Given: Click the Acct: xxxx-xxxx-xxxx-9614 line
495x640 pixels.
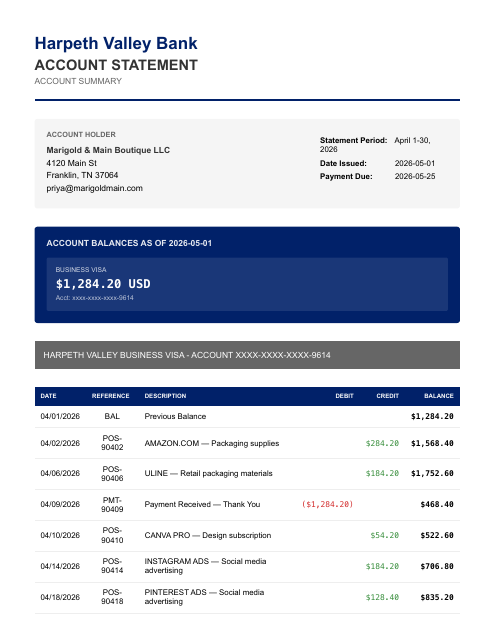Looking at the screenshot, I should 95,298.
